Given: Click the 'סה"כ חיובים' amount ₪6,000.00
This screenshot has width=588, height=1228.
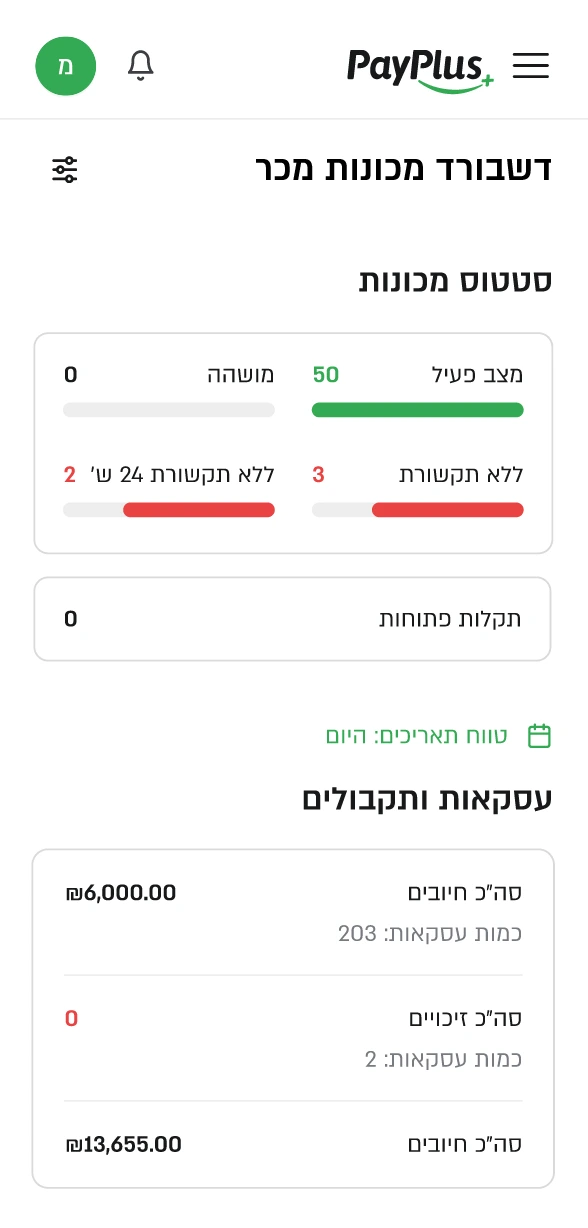Looking at the screenshot, I should [120, 892].
